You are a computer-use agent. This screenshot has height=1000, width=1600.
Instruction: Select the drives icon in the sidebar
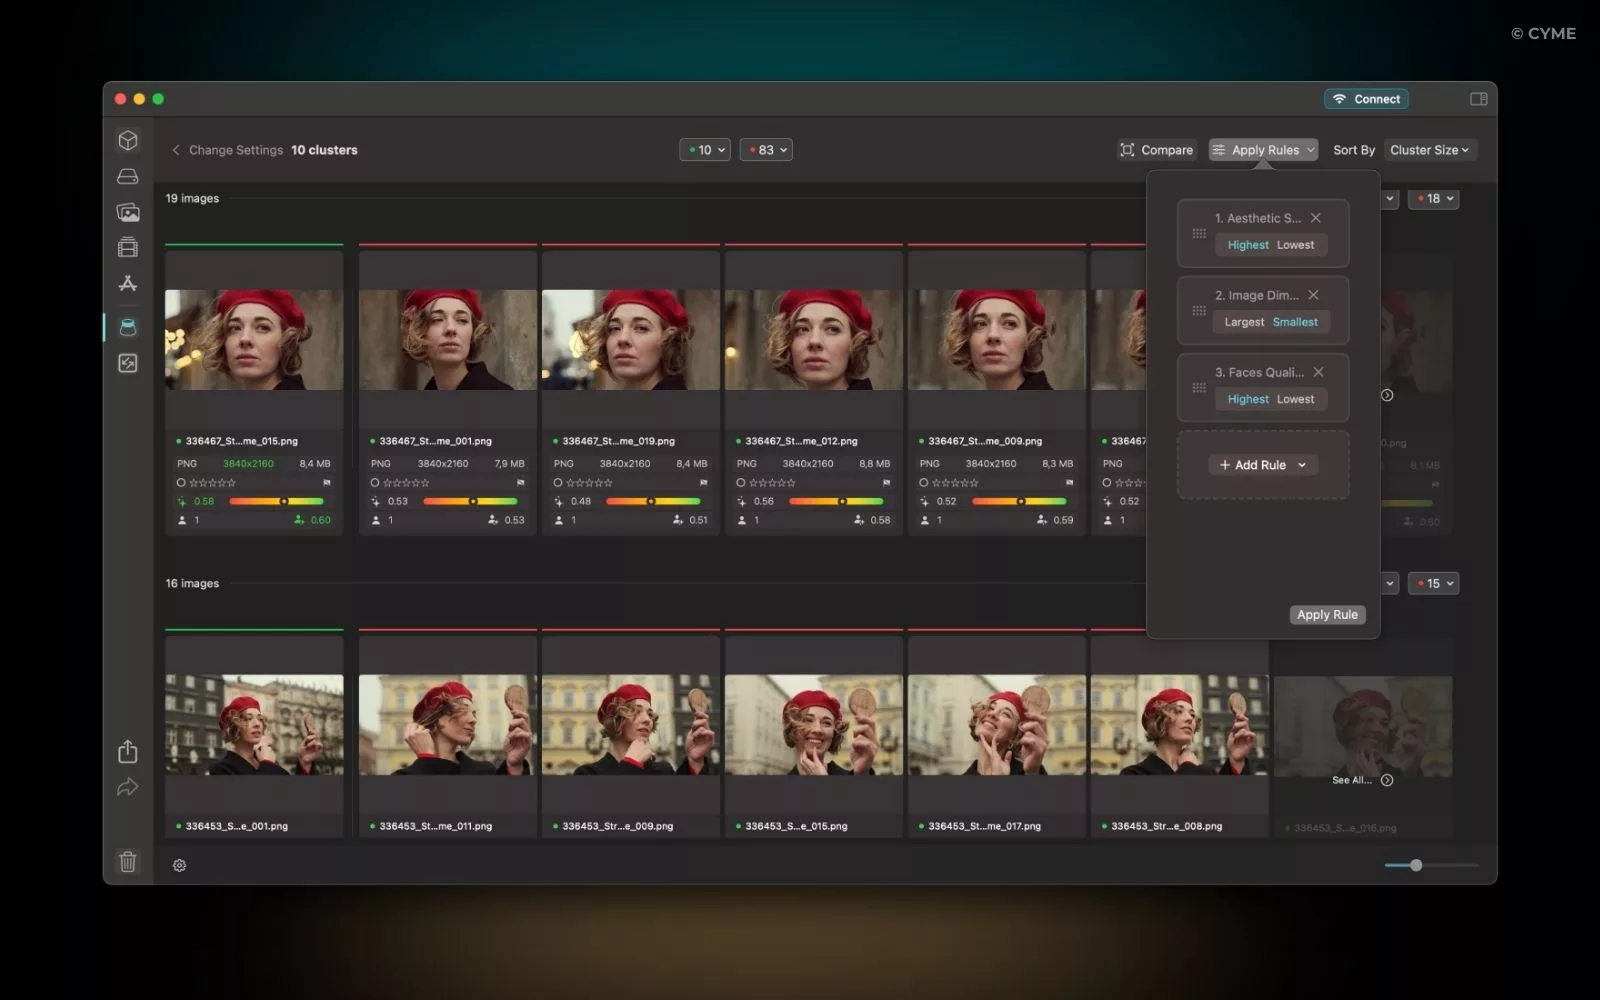127,176
